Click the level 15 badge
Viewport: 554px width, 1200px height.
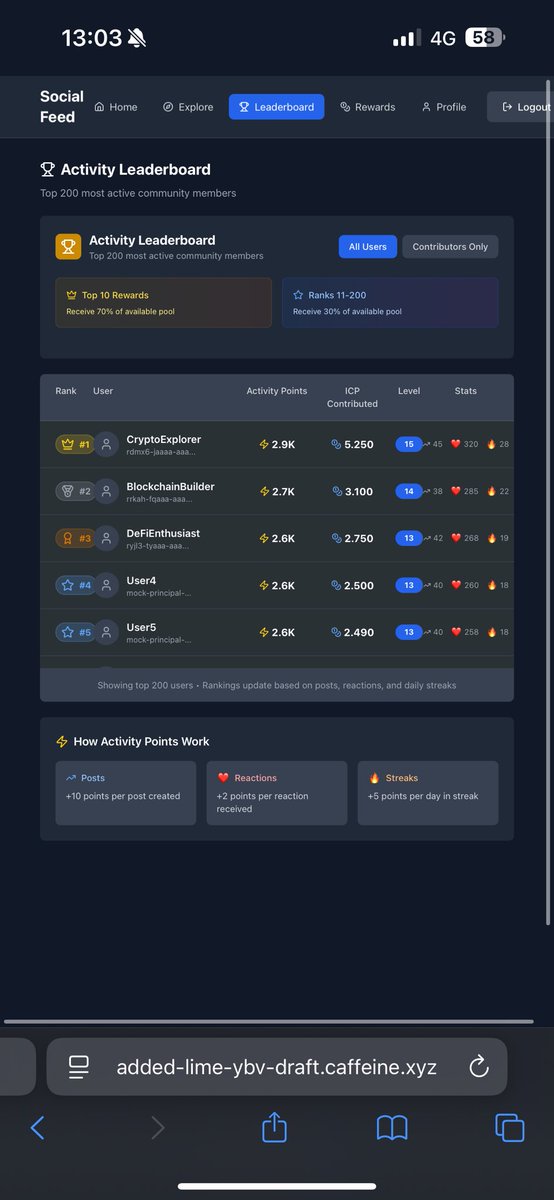coord(409,444)
